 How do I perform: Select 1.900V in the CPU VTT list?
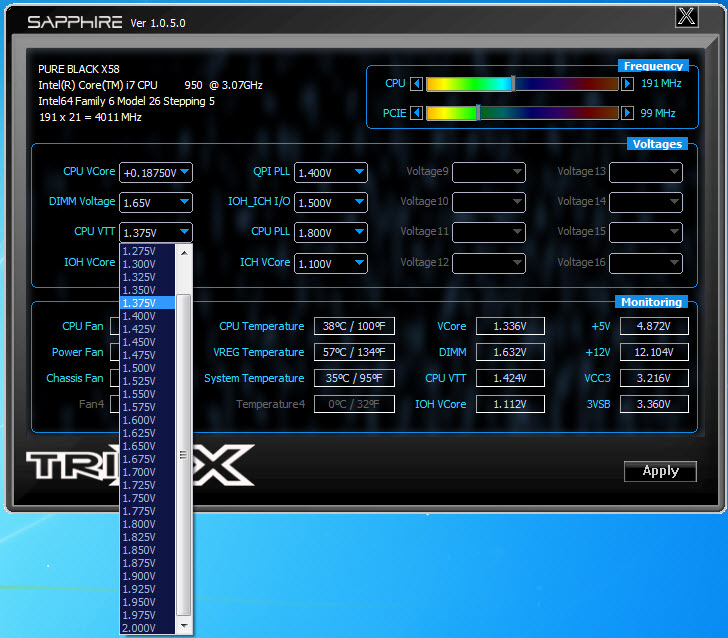click(x=148, y=576)
